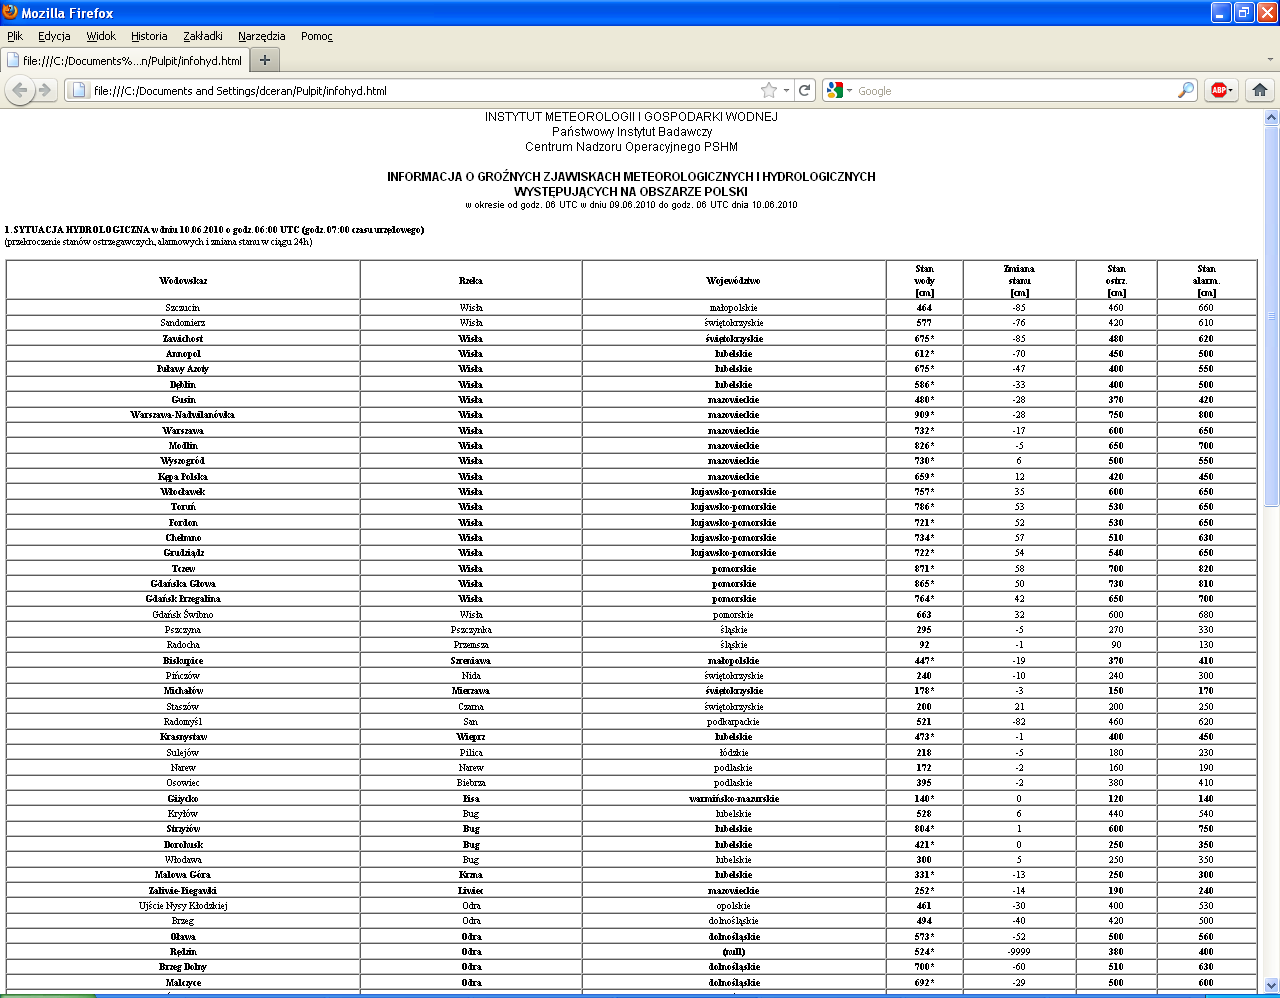This screenshot has width=1280, height=998.
Task: Click the Stan ostrz. column header
Action: 1116,280
